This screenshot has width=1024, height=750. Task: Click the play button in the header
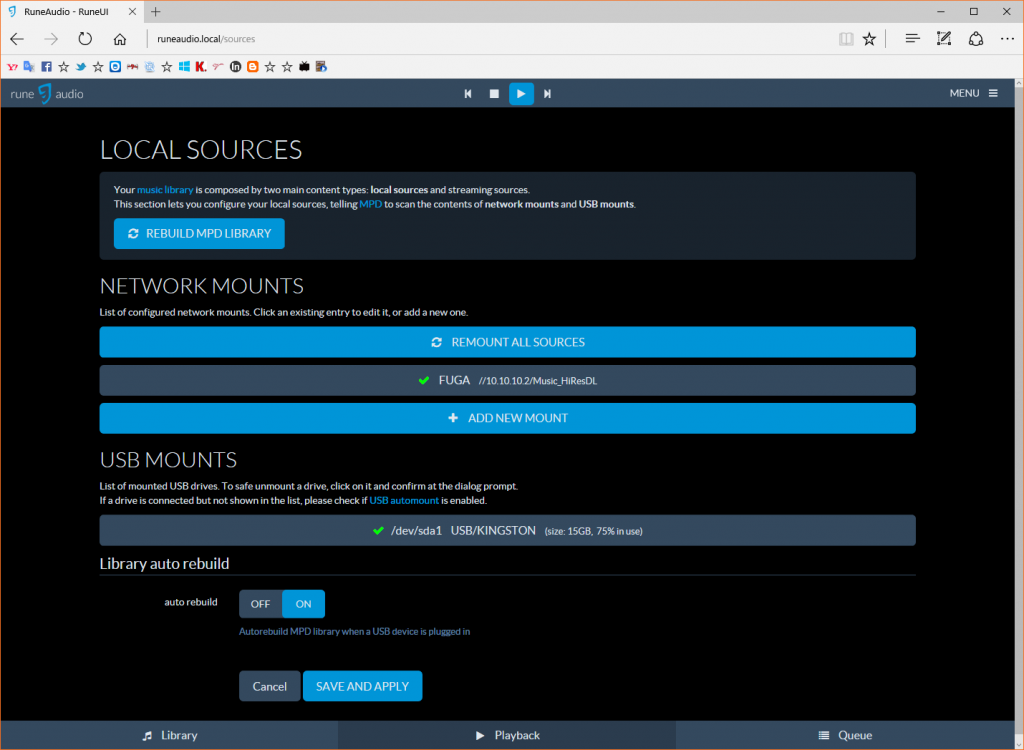[521, 93]
